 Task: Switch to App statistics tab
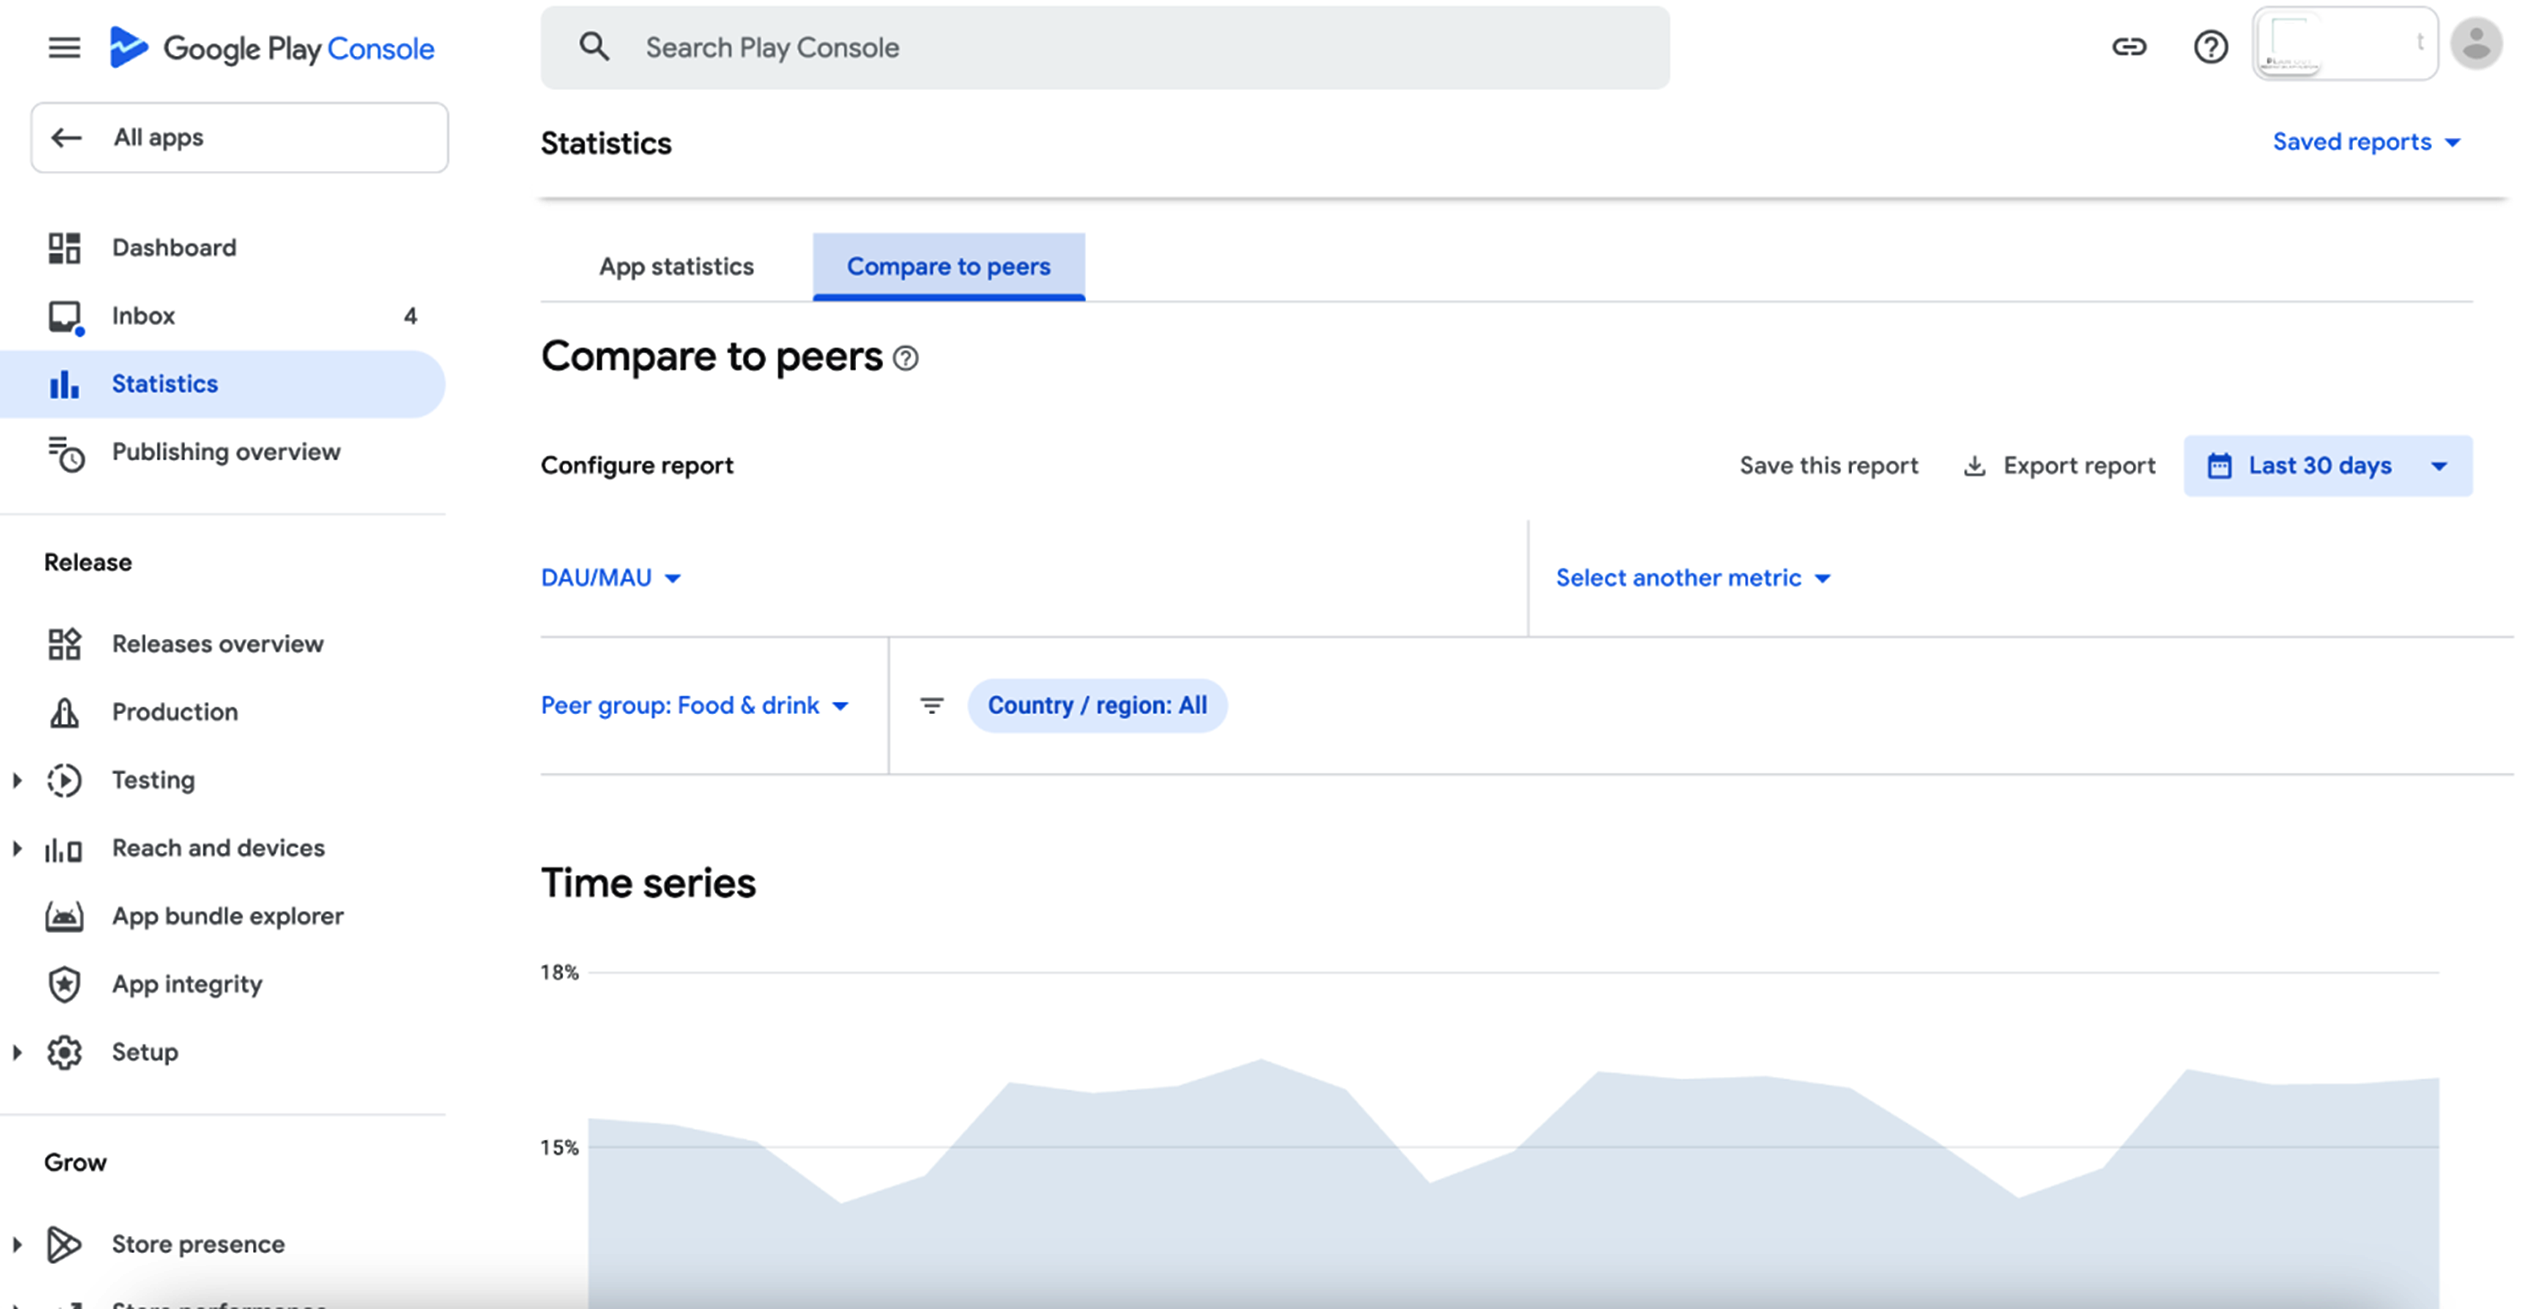tap(676, 267)
